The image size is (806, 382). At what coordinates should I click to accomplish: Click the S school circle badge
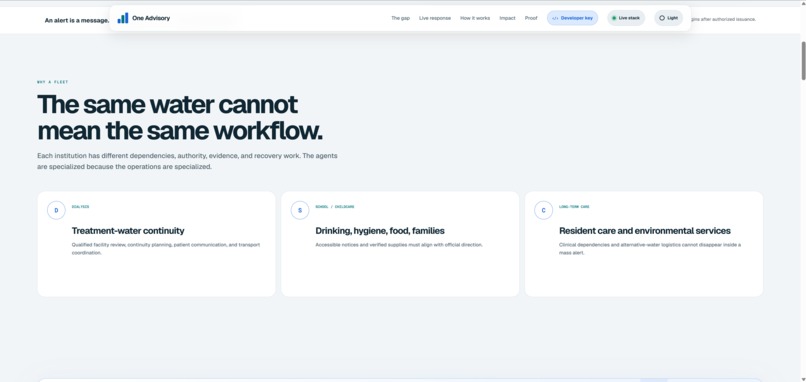(x=300, y=210)
